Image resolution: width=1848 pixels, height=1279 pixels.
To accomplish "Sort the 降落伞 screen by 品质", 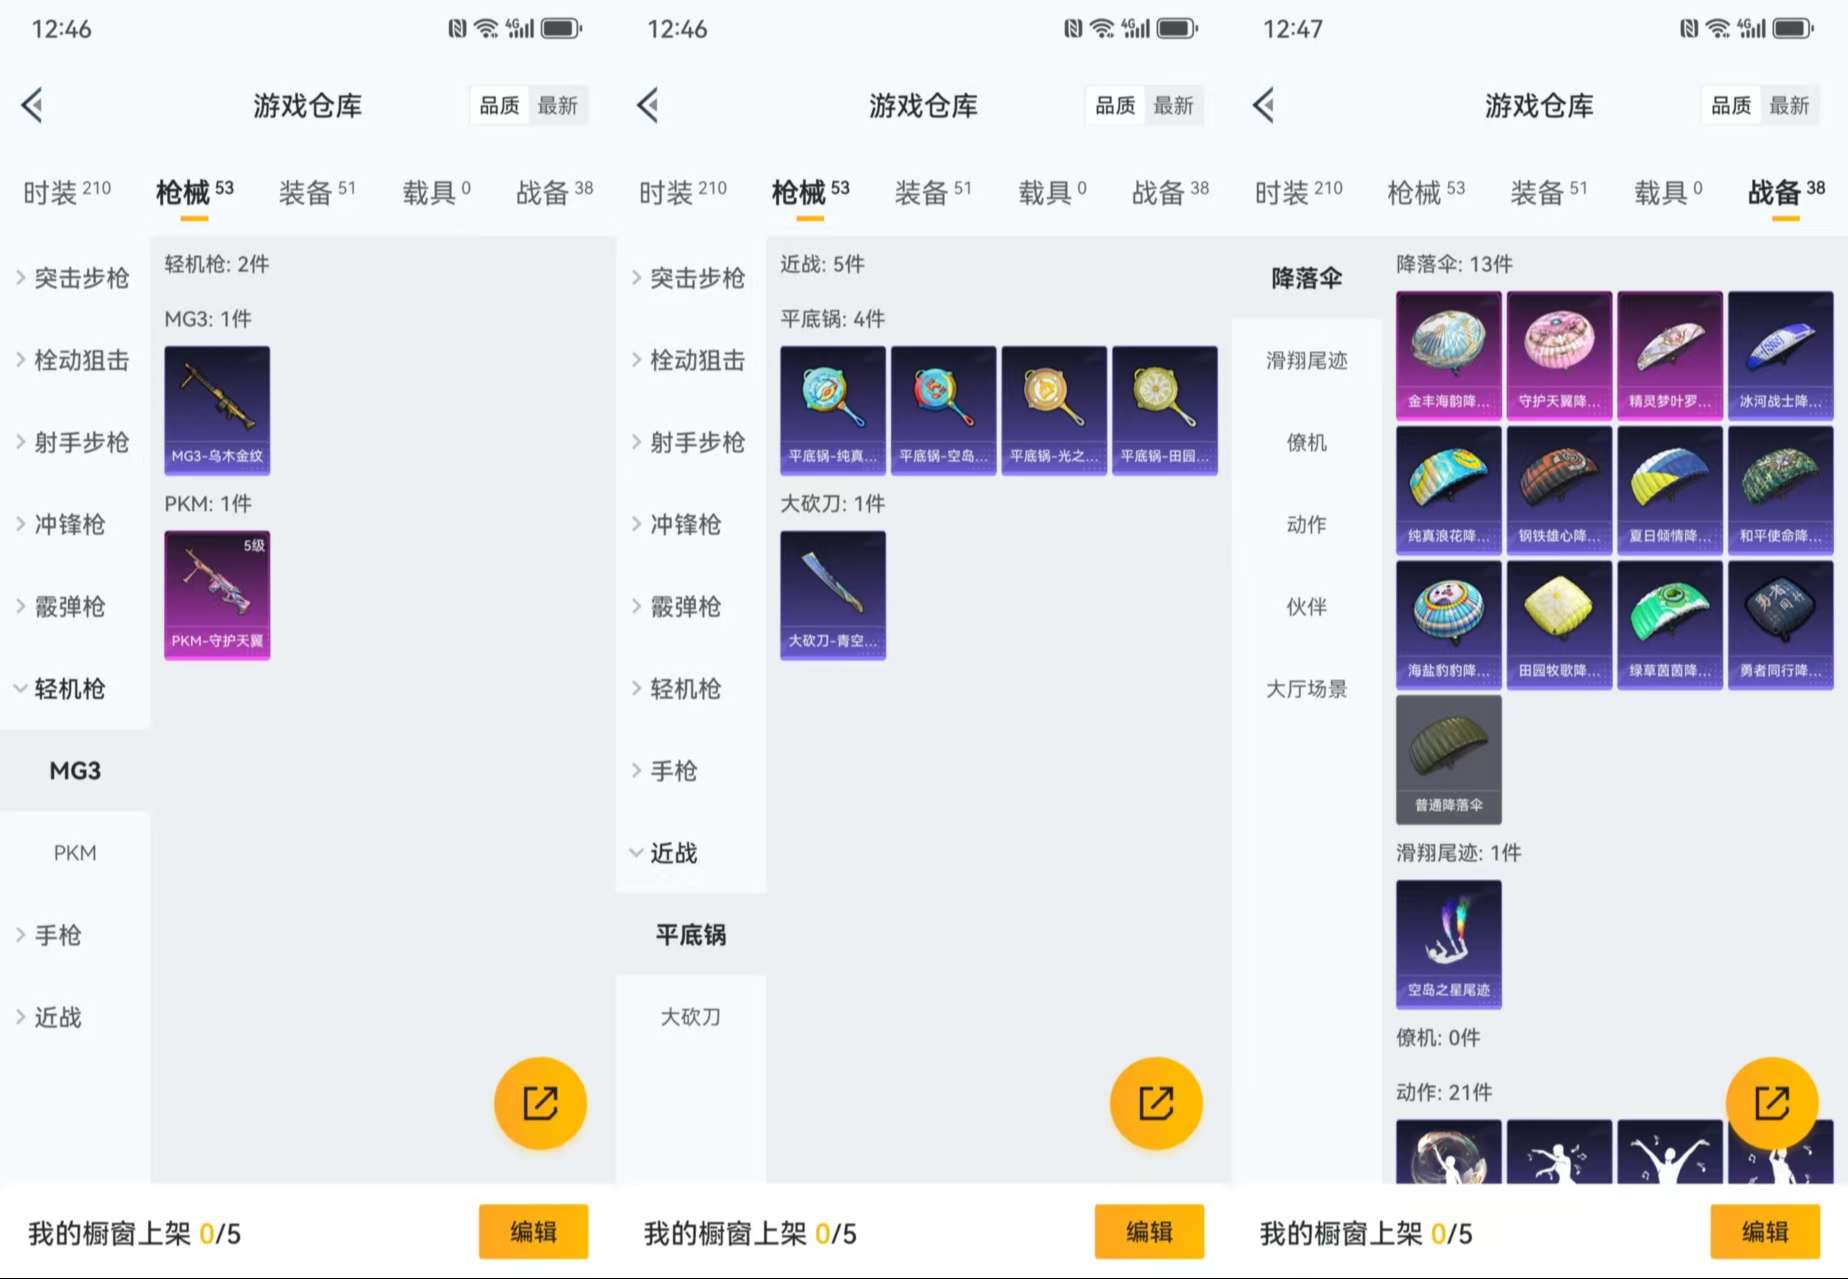I will tap(1731, 105).
